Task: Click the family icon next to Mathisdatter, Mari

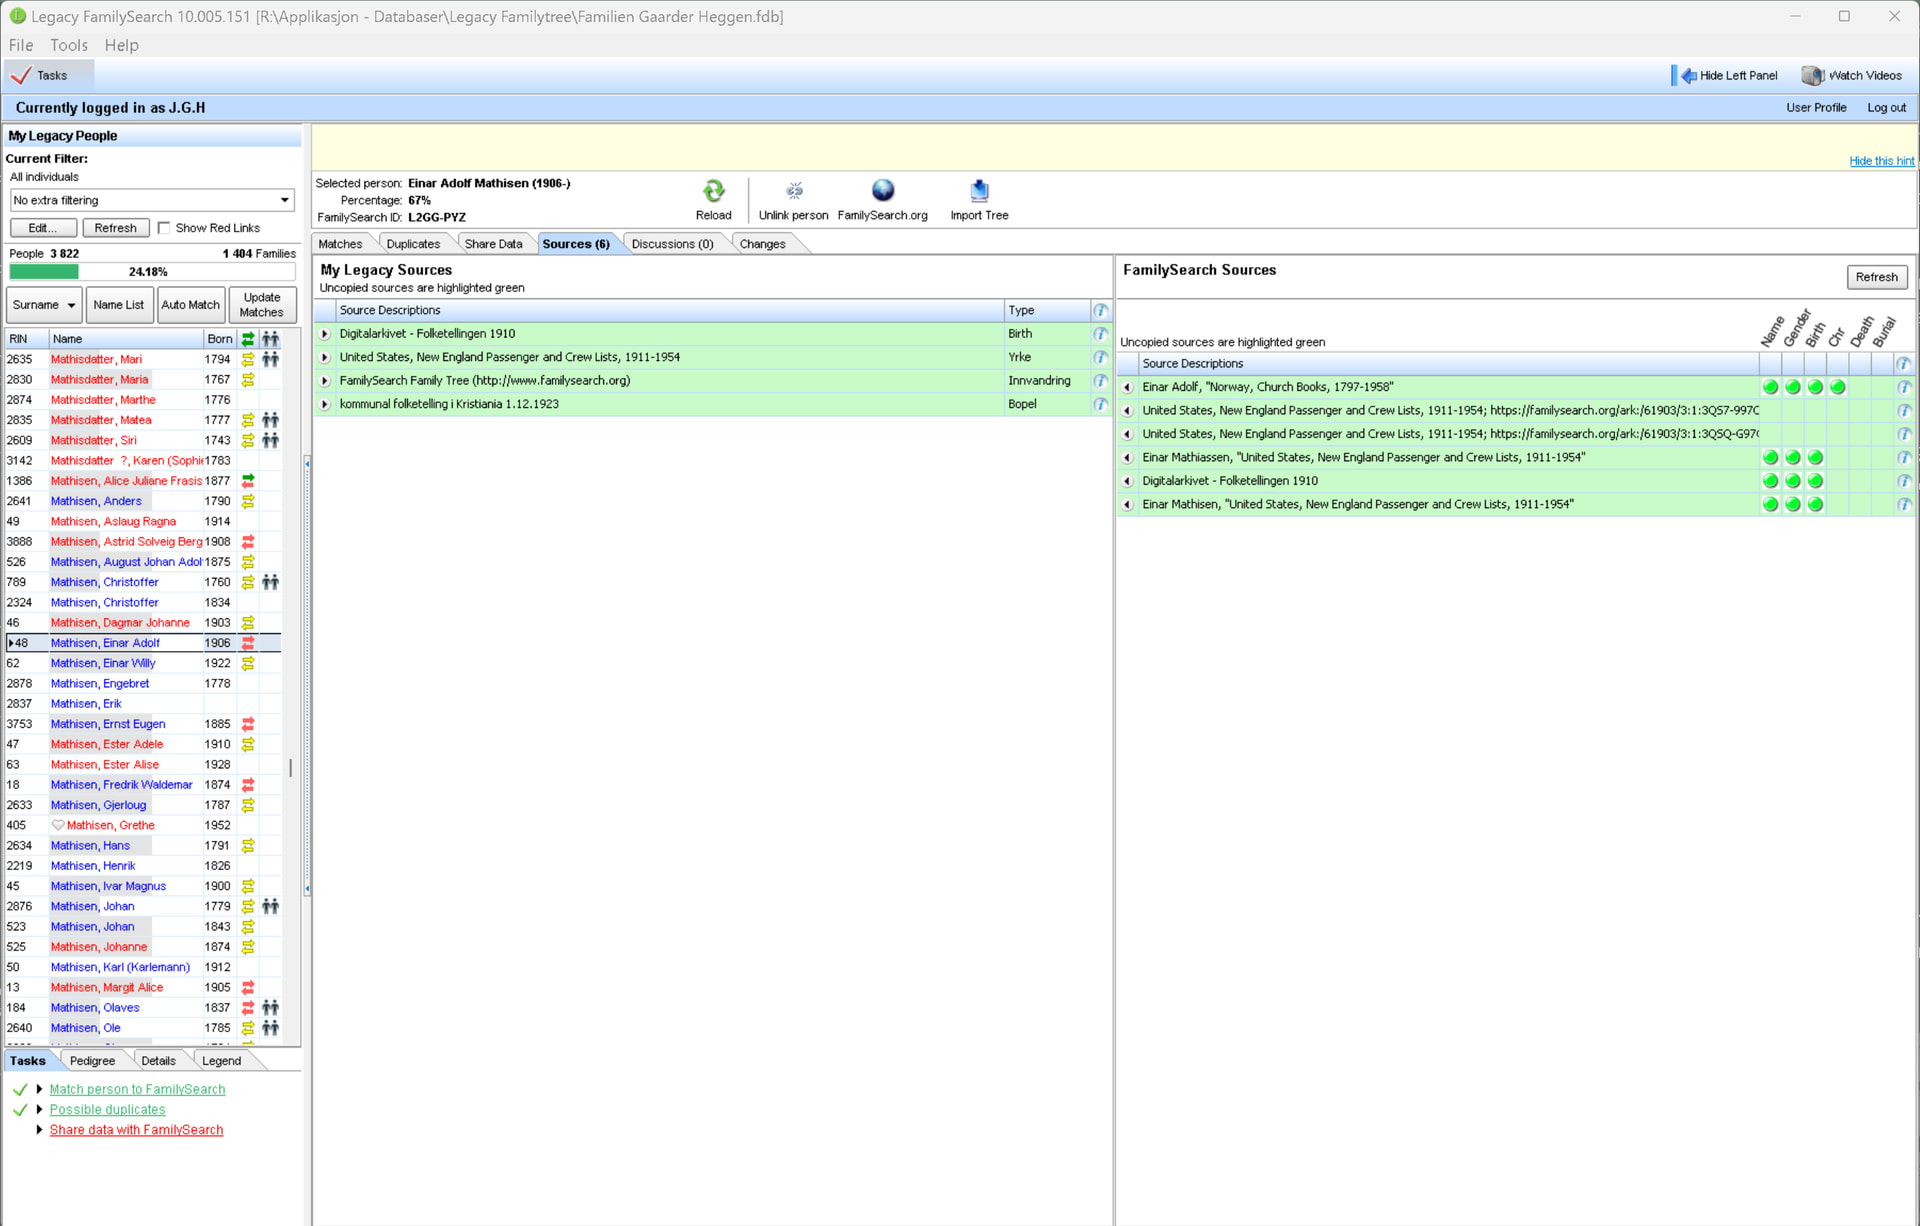Action: pyautogui.click(x=270, y=359)
